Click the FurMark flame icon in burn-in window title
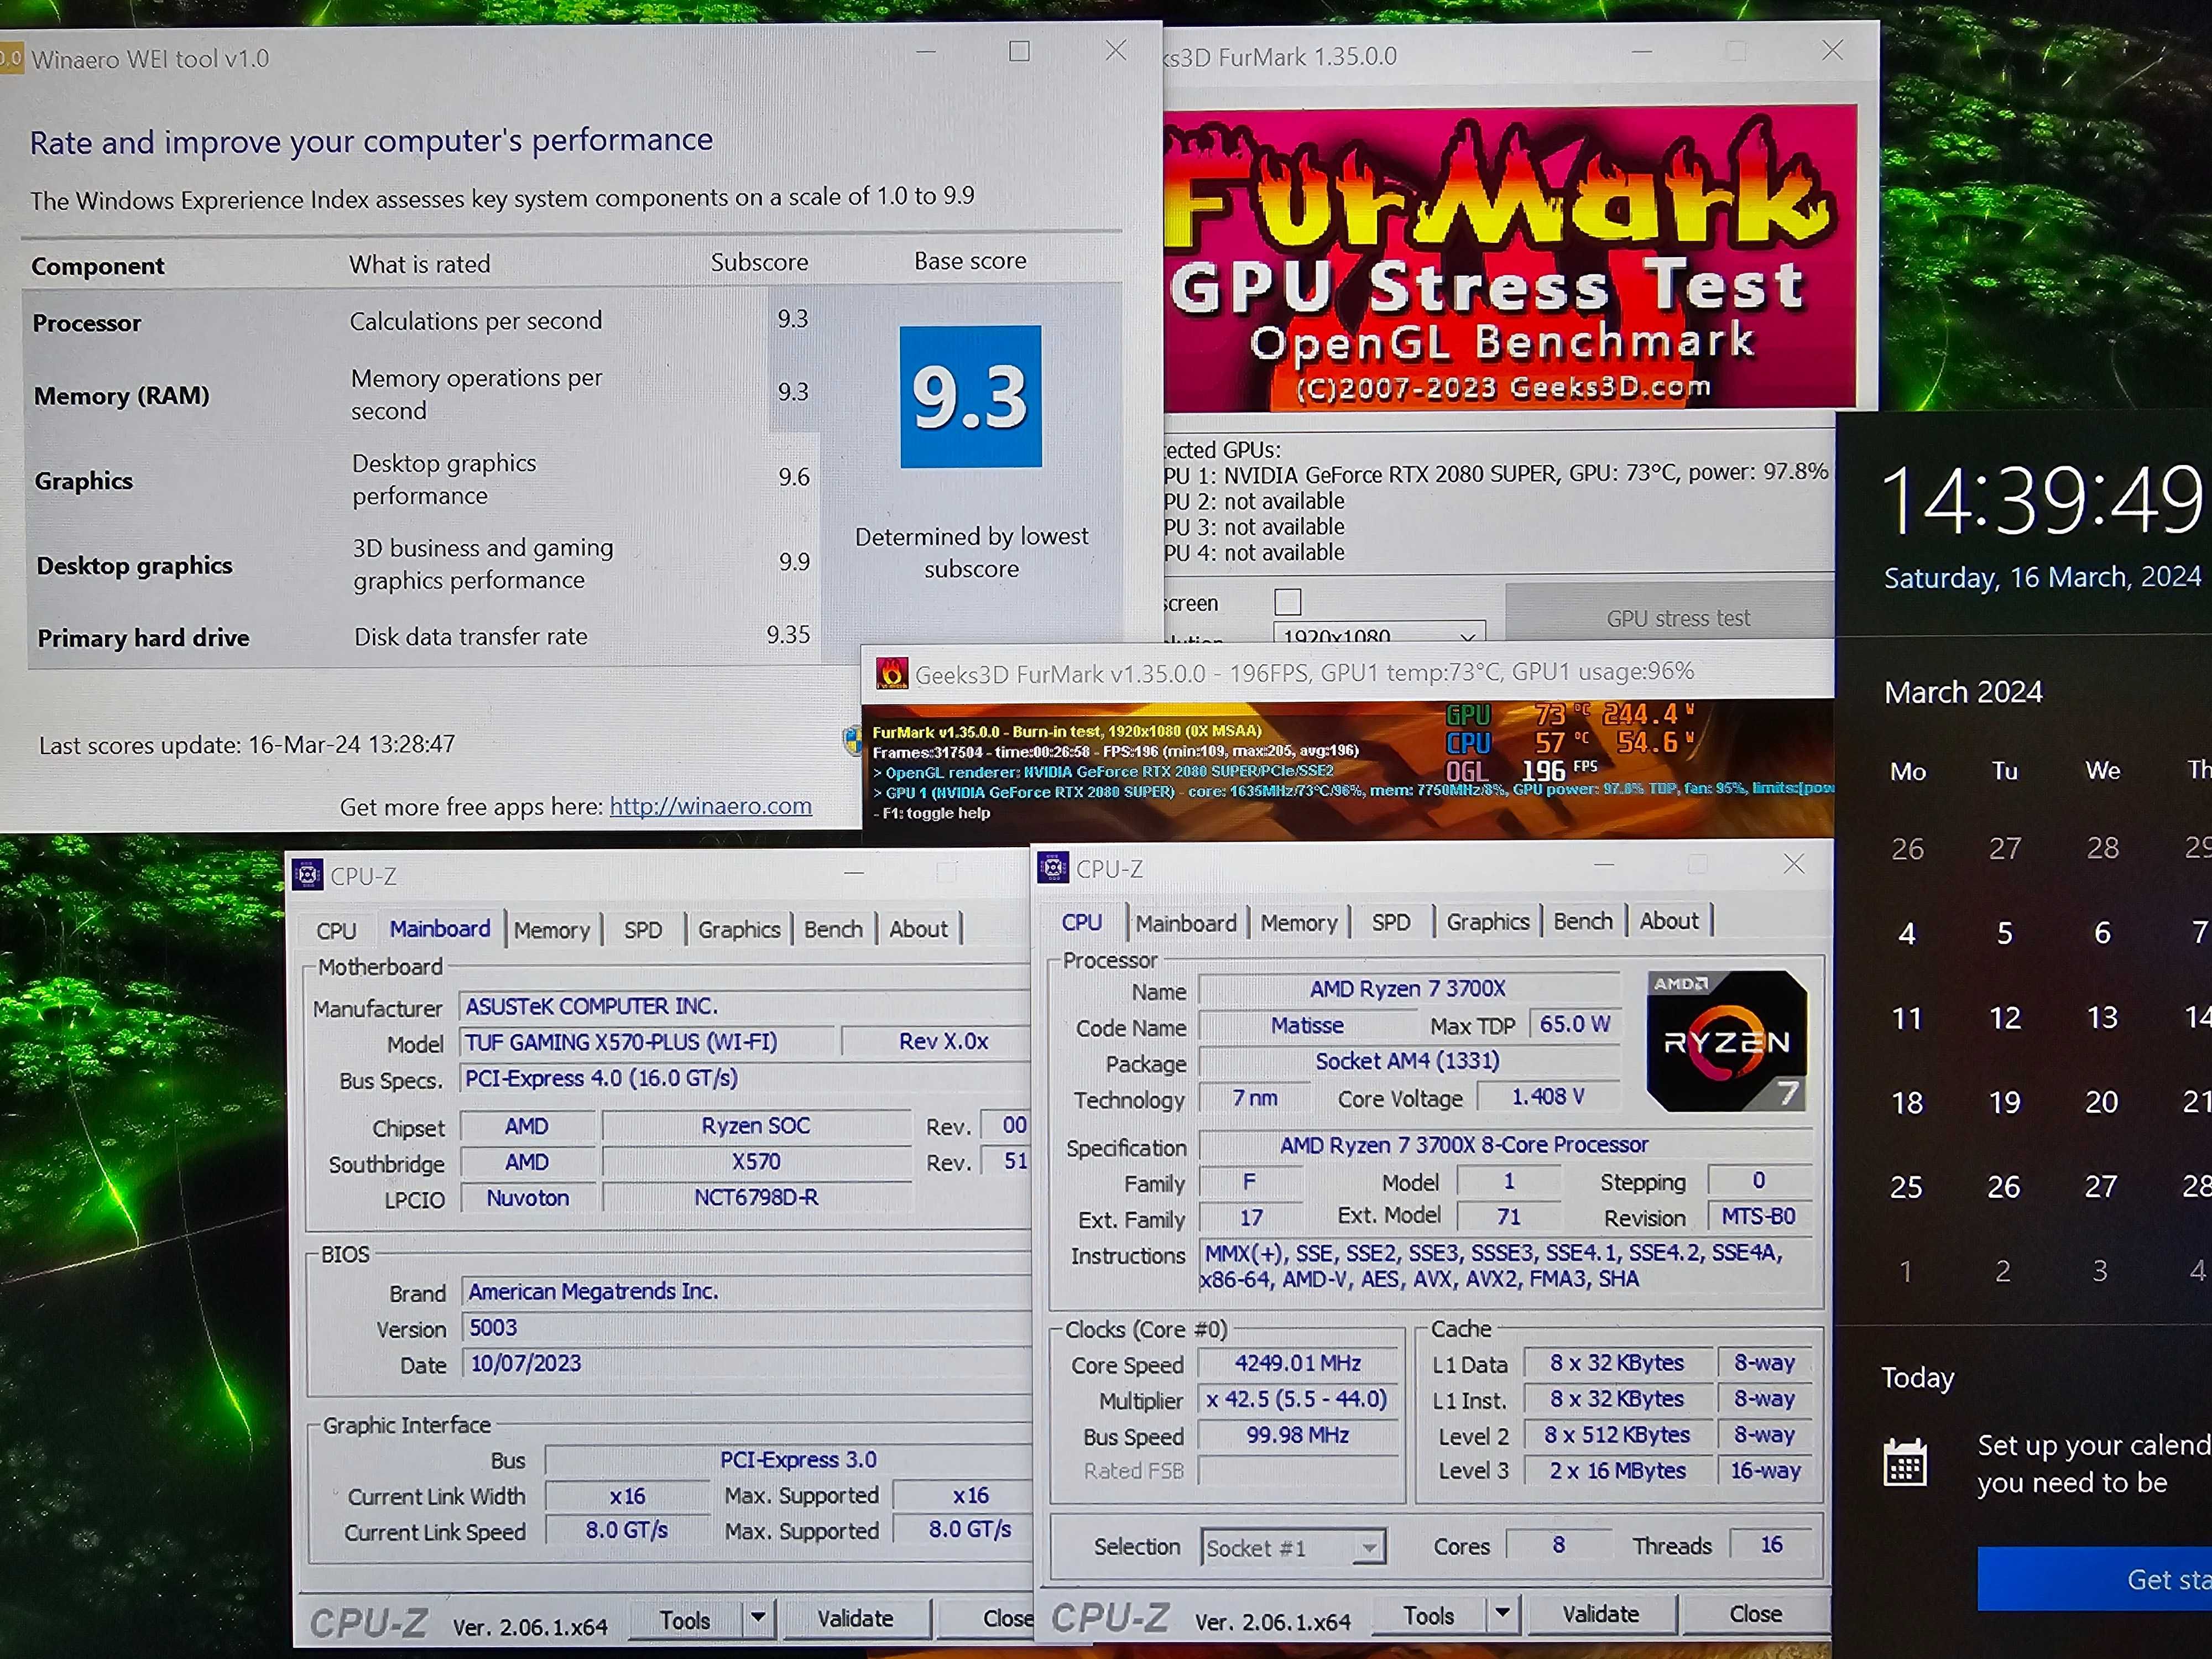 [x=892, y=673]
